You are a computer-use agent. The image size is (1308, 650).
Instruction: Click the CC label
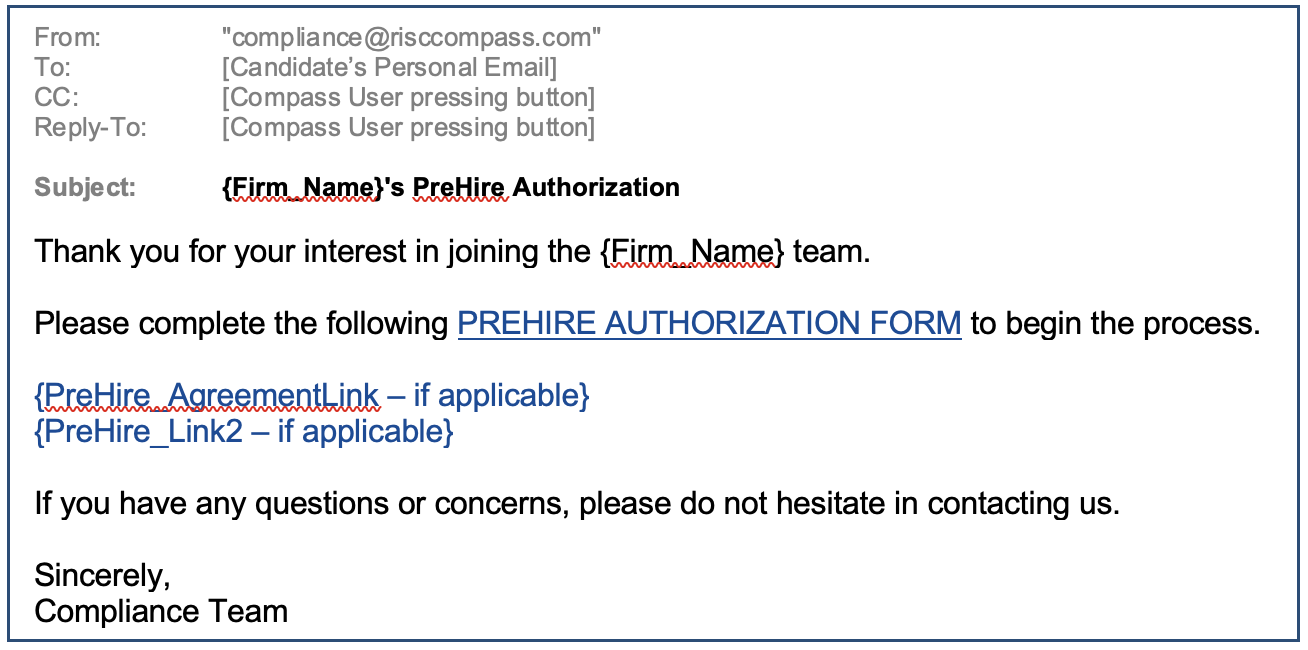tap(56, 98)
